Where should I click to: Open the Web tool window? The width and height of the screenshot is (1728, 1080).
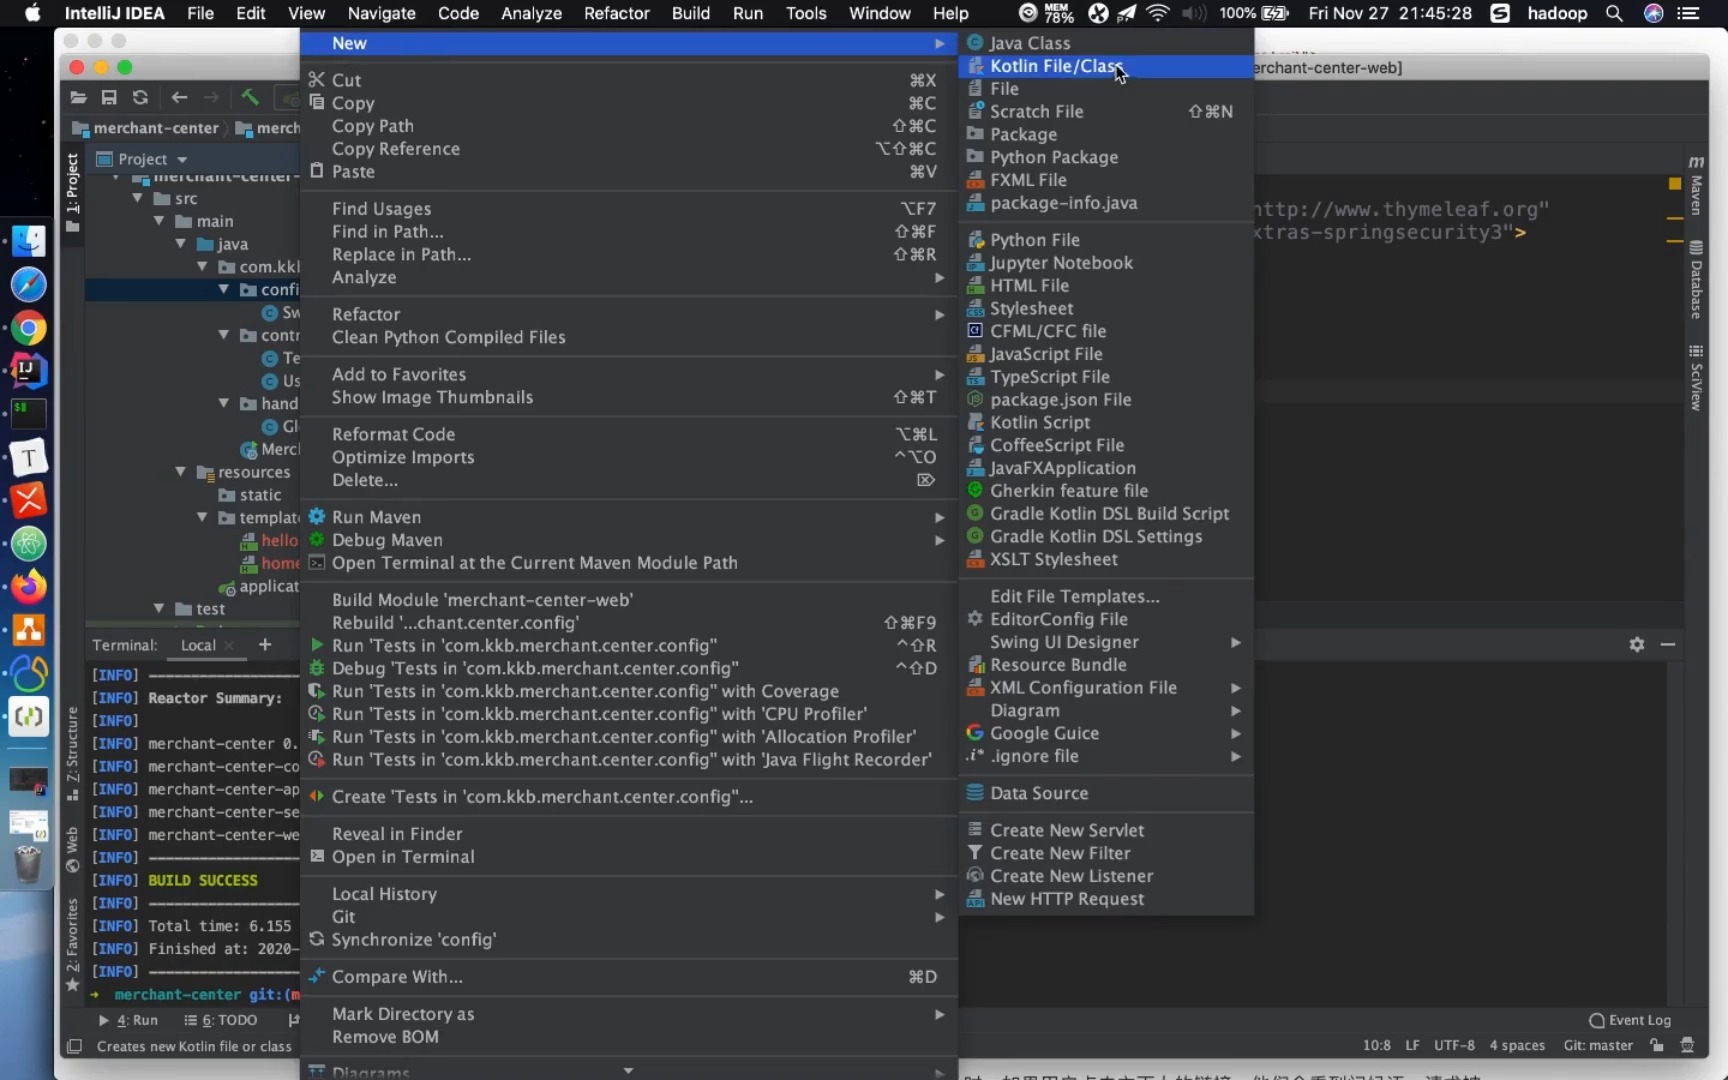(72, 849)
